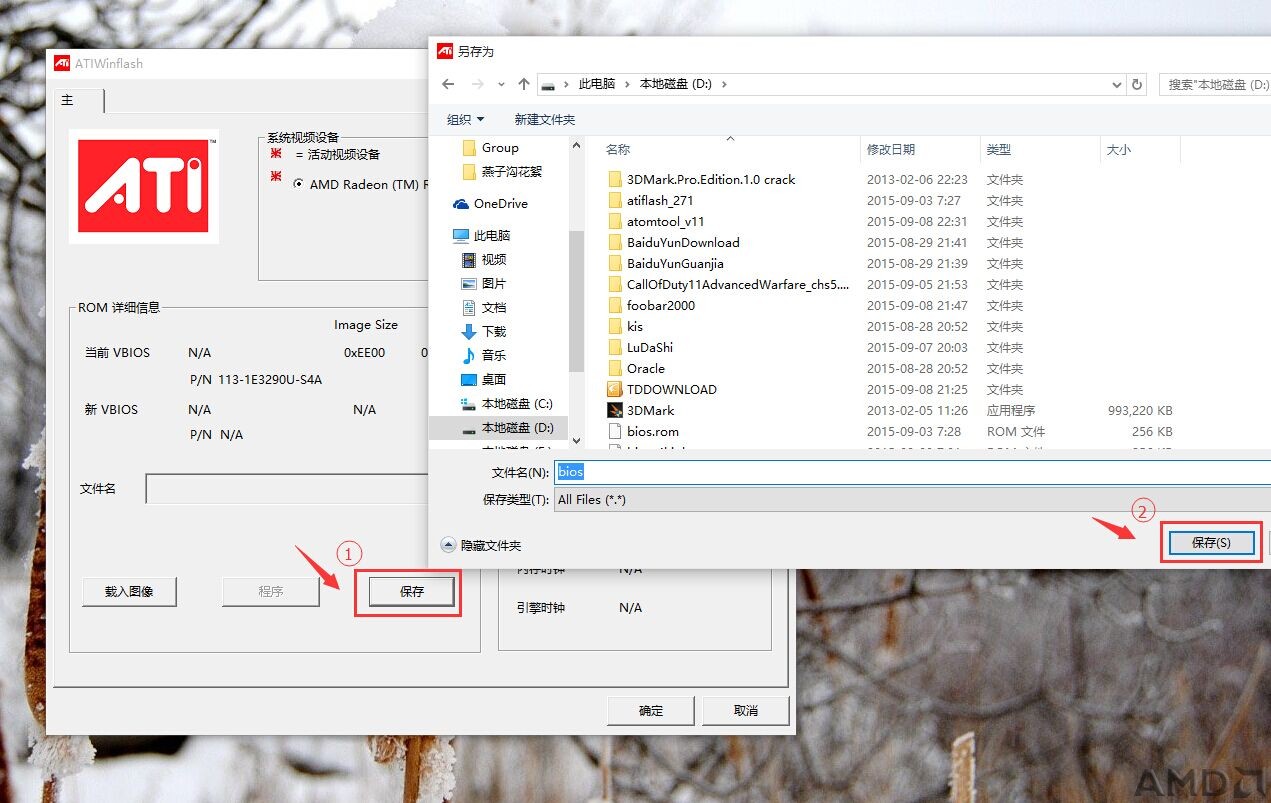Select TDDOWNLOAD folder

[661, 389]
